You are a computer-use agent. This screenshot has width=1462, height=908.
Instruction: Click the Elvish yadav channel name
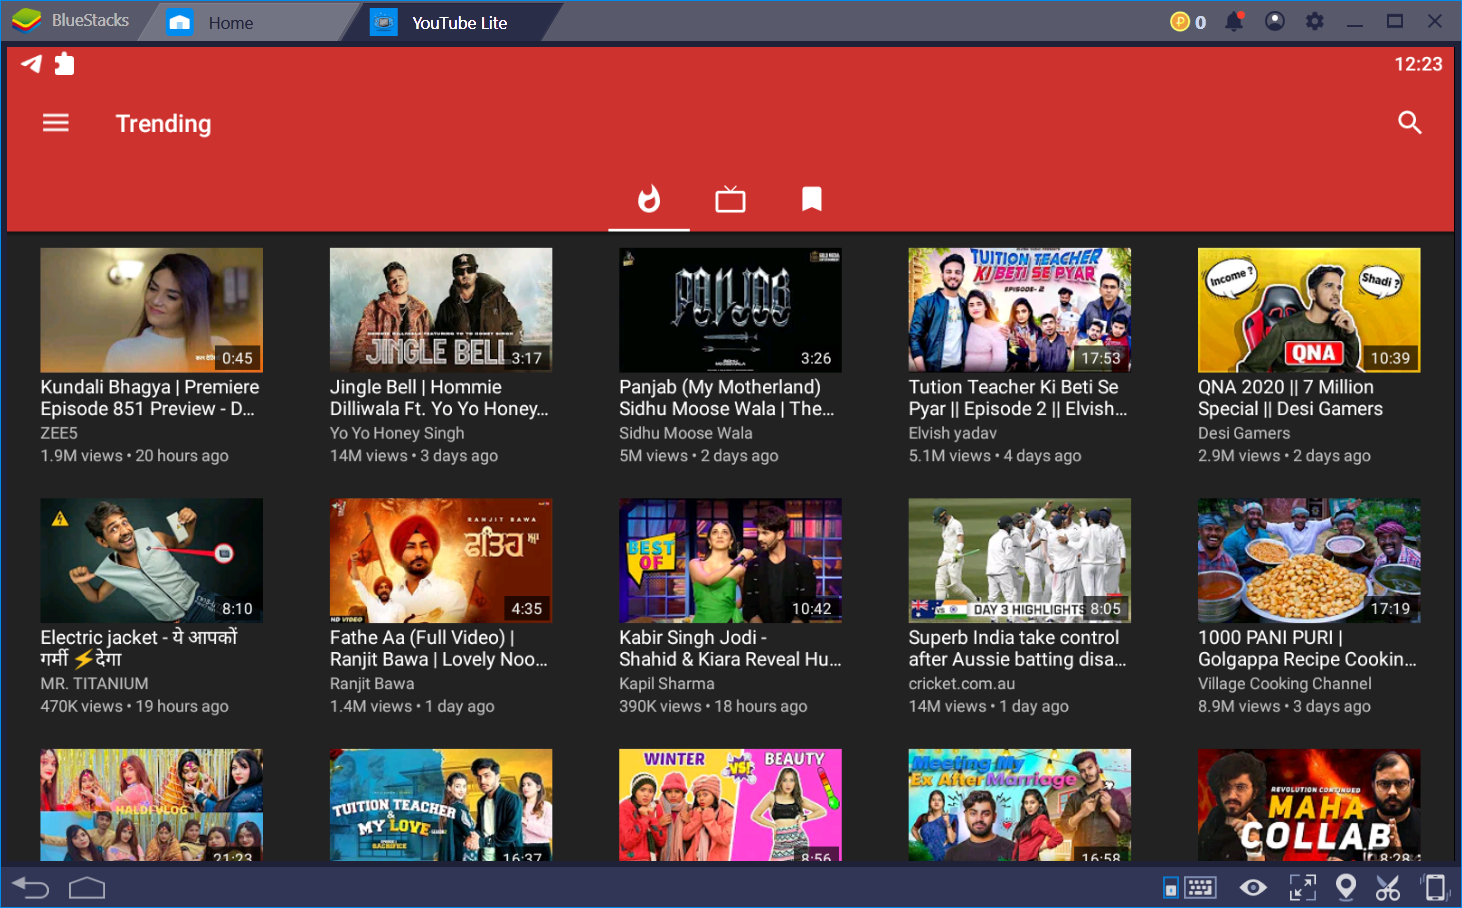(953, 433)
